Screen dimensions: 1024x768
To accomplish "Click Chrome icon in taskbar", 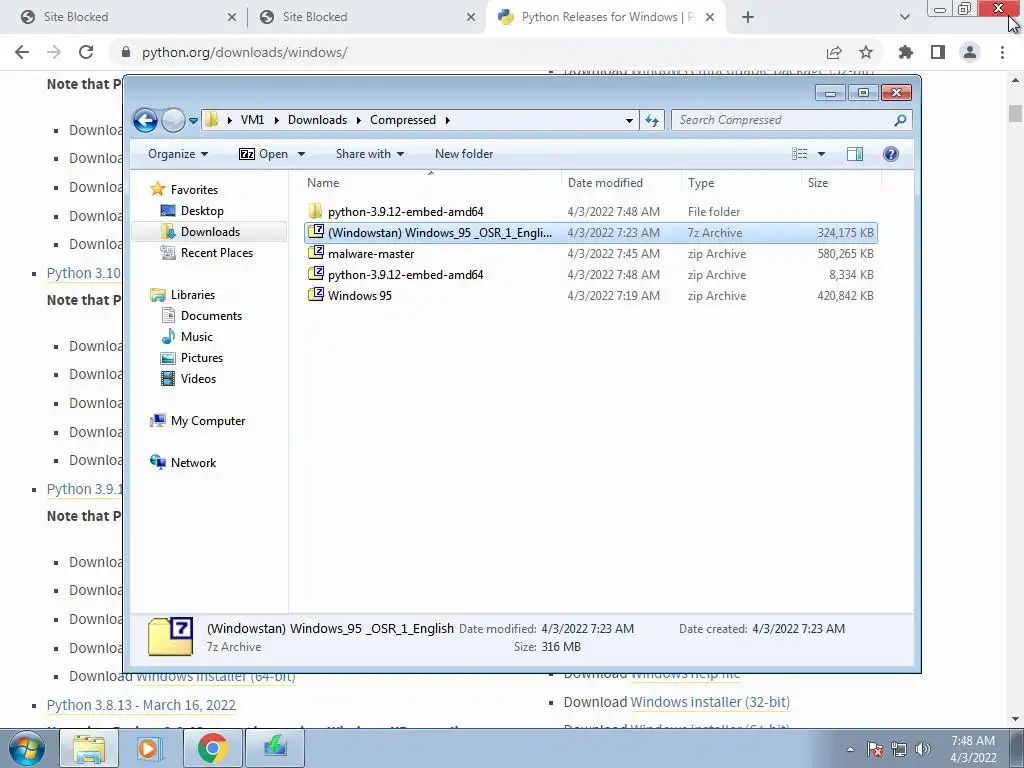I will click(212, 748).
